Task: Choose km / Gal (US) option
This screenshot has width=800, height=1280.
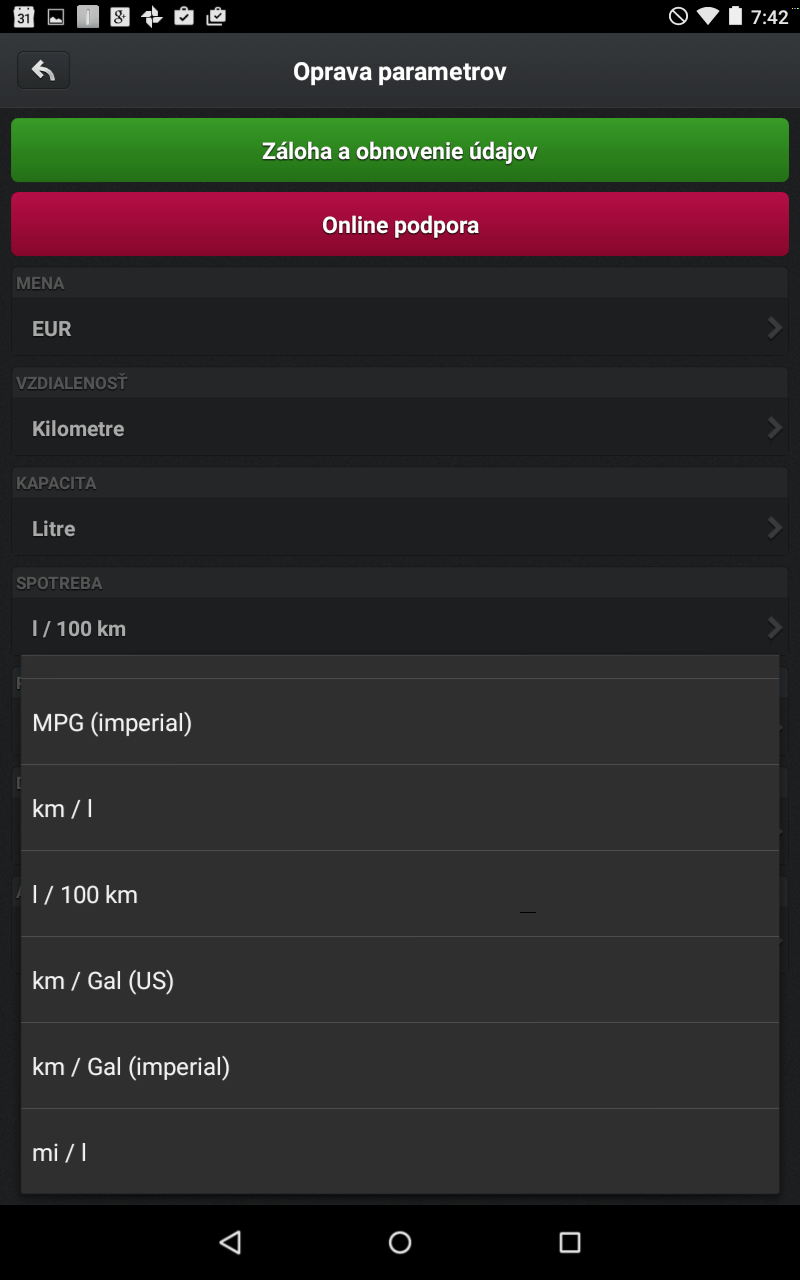Action: (x=400, y=980)
